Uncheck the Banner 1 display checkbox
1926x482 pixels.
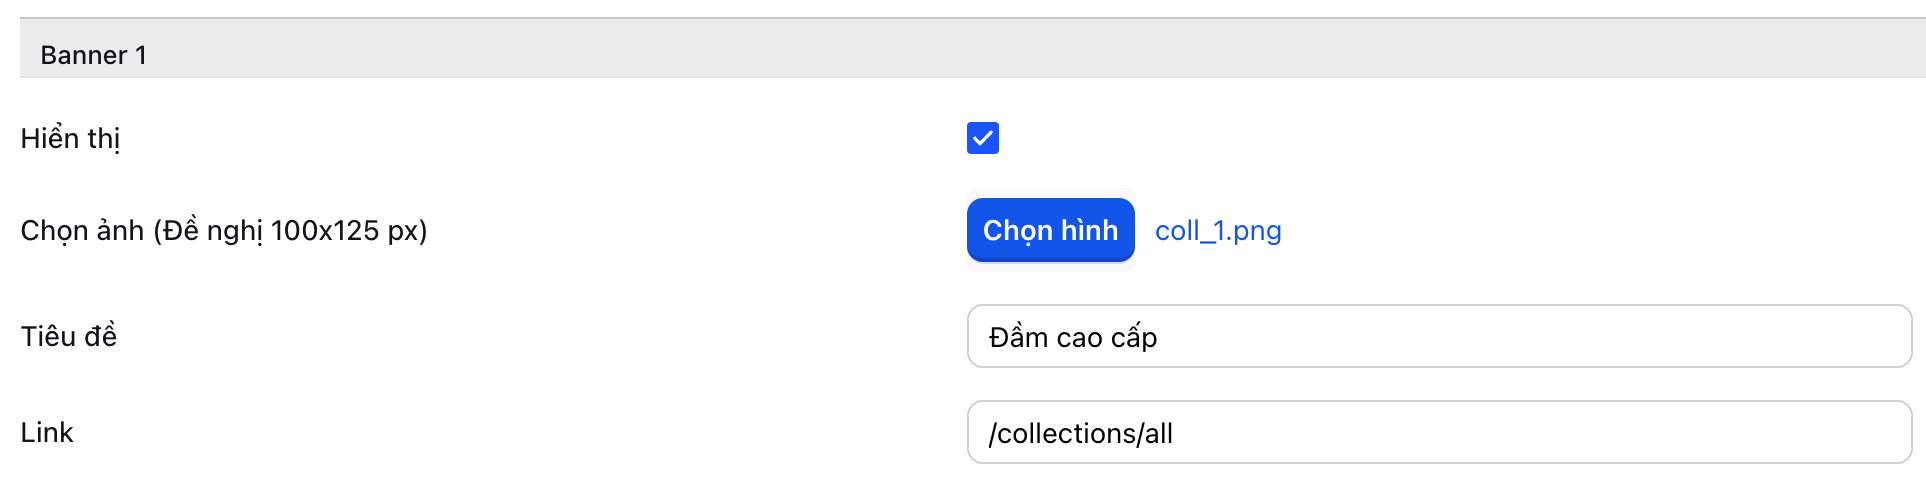click(982, 138)
